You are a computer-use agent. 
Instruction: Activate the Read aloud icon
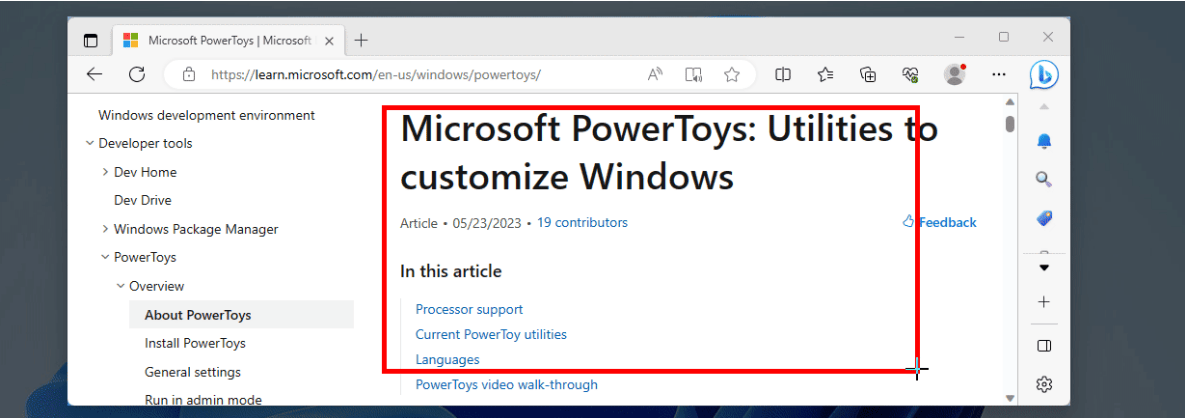[x=655, y=74]
